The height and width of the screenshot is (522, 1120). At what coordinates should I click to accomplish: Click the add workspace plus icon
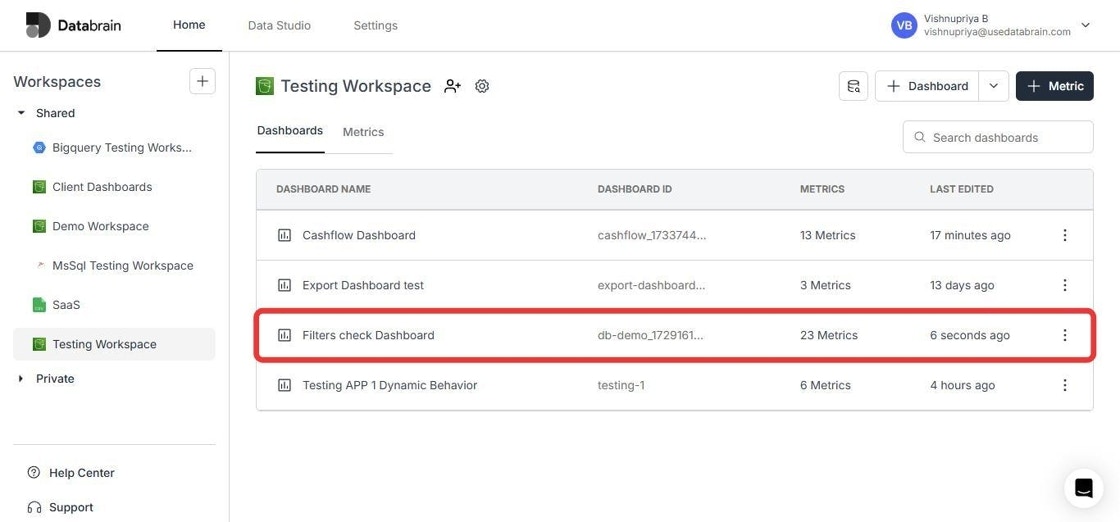coord(202,81)
